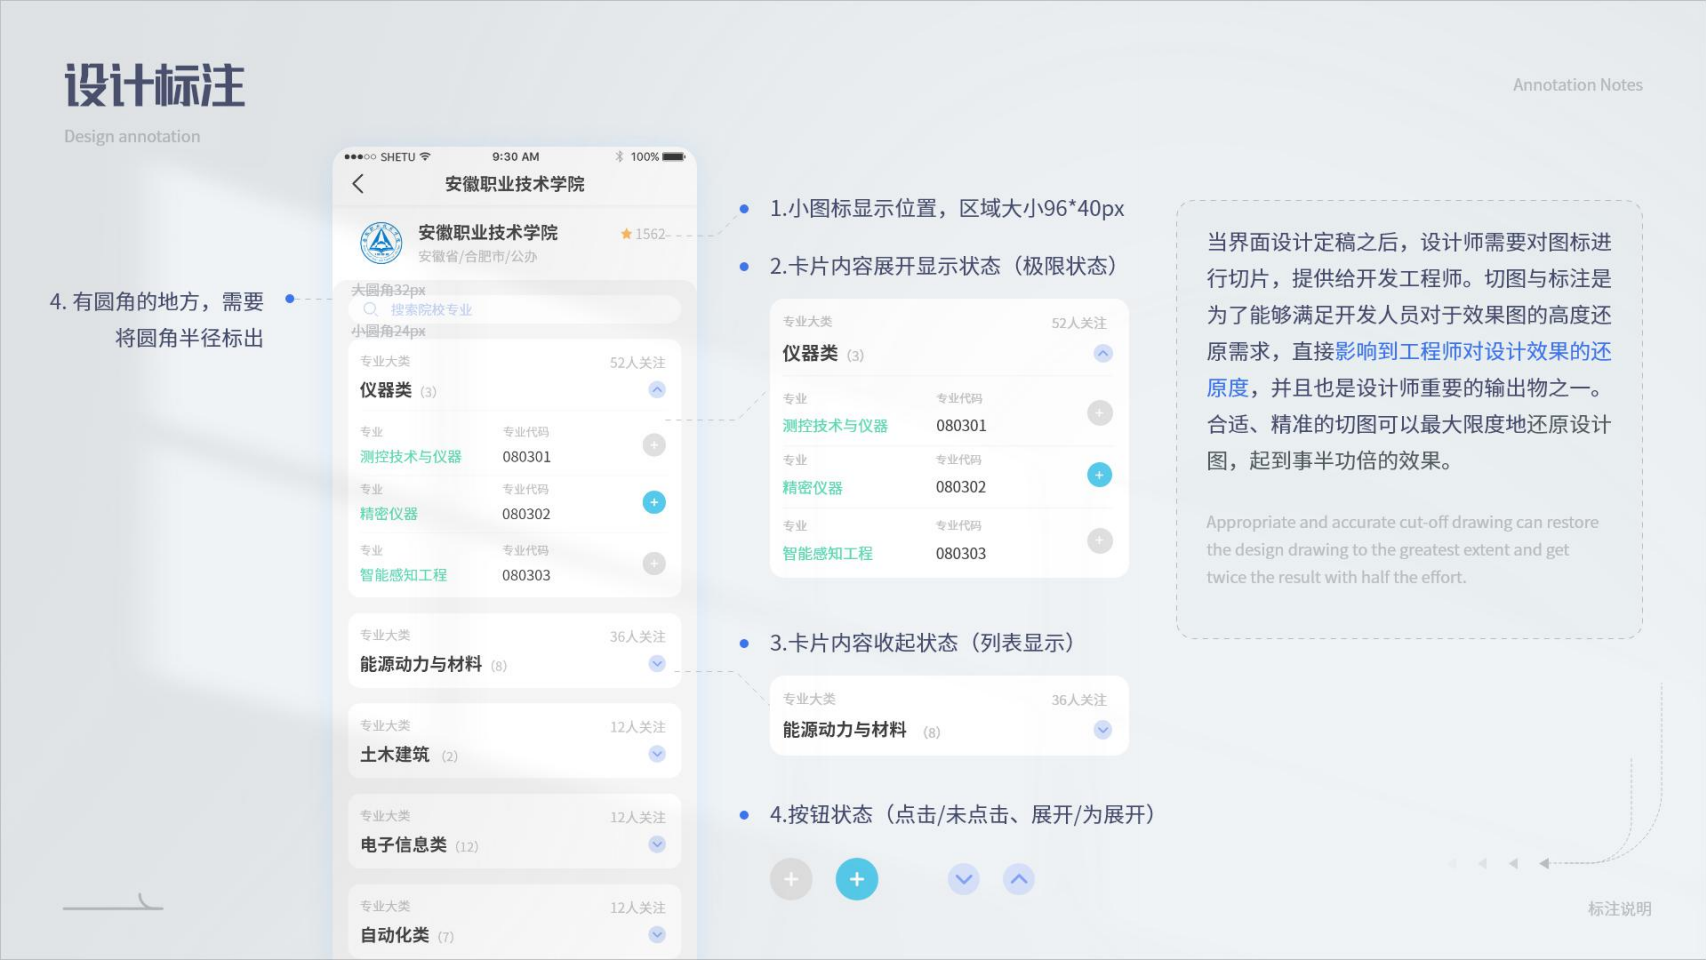The width and height of the screenshot is (1706, 960).
Task: Click the 安徽职业技术学院 school logo
Action: [x=380, y=242]
